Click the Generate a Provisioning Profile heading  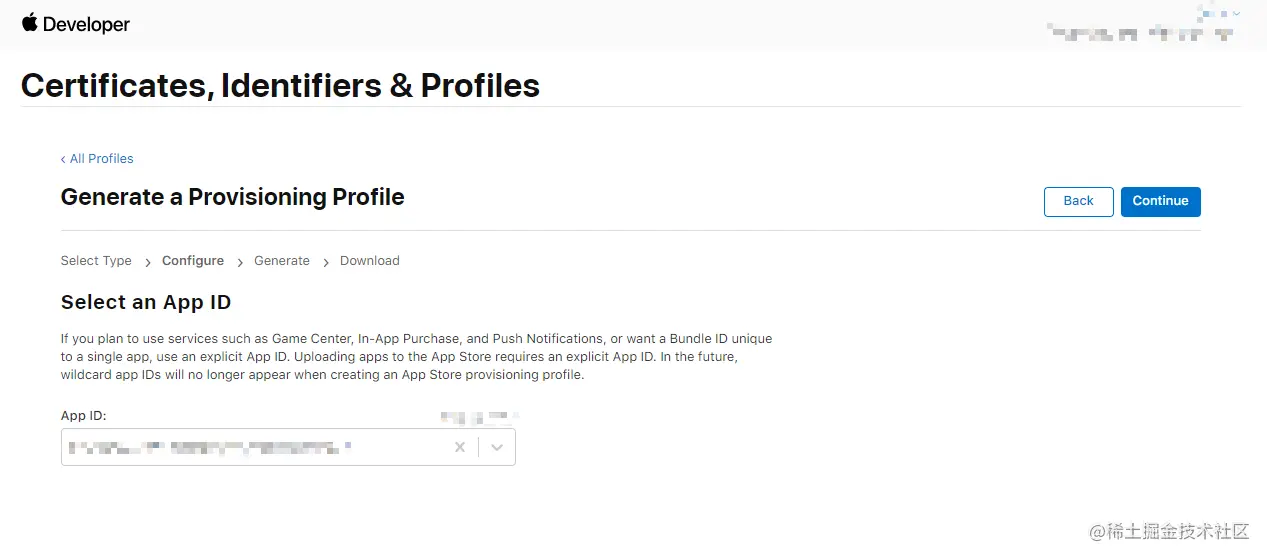click(232, 197)
